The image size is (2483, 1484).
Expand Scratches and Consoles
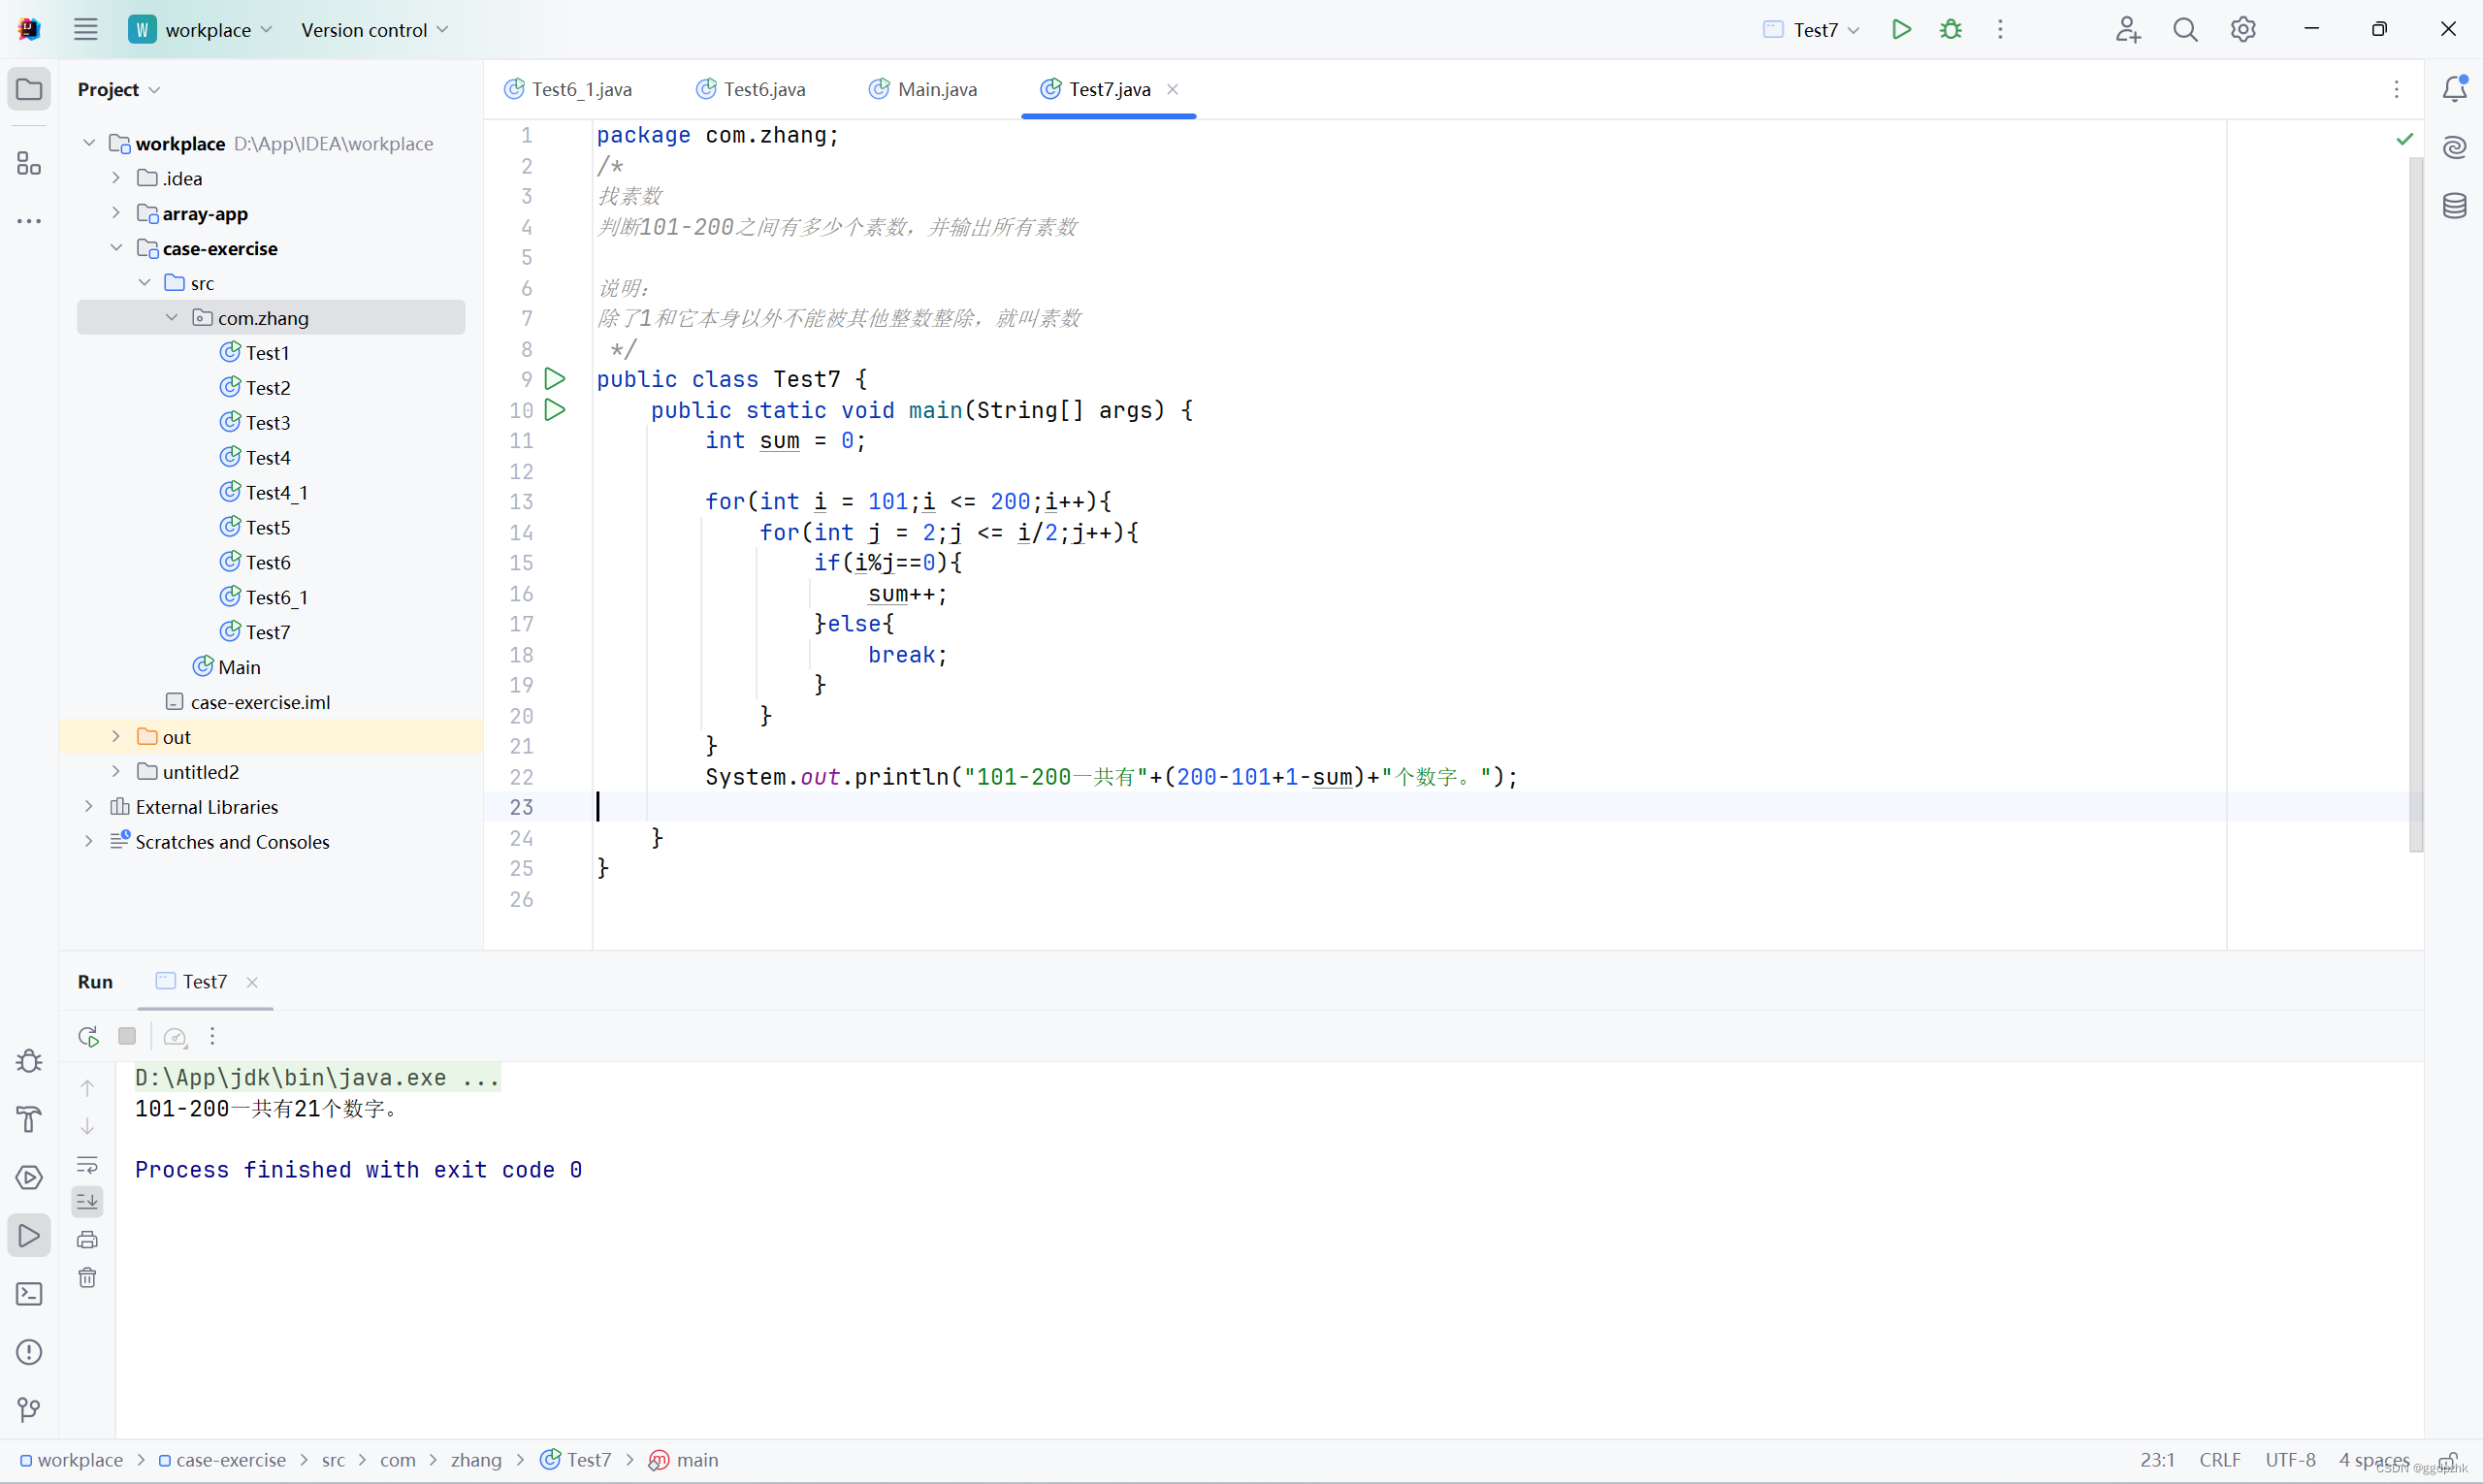coord(89,842)
